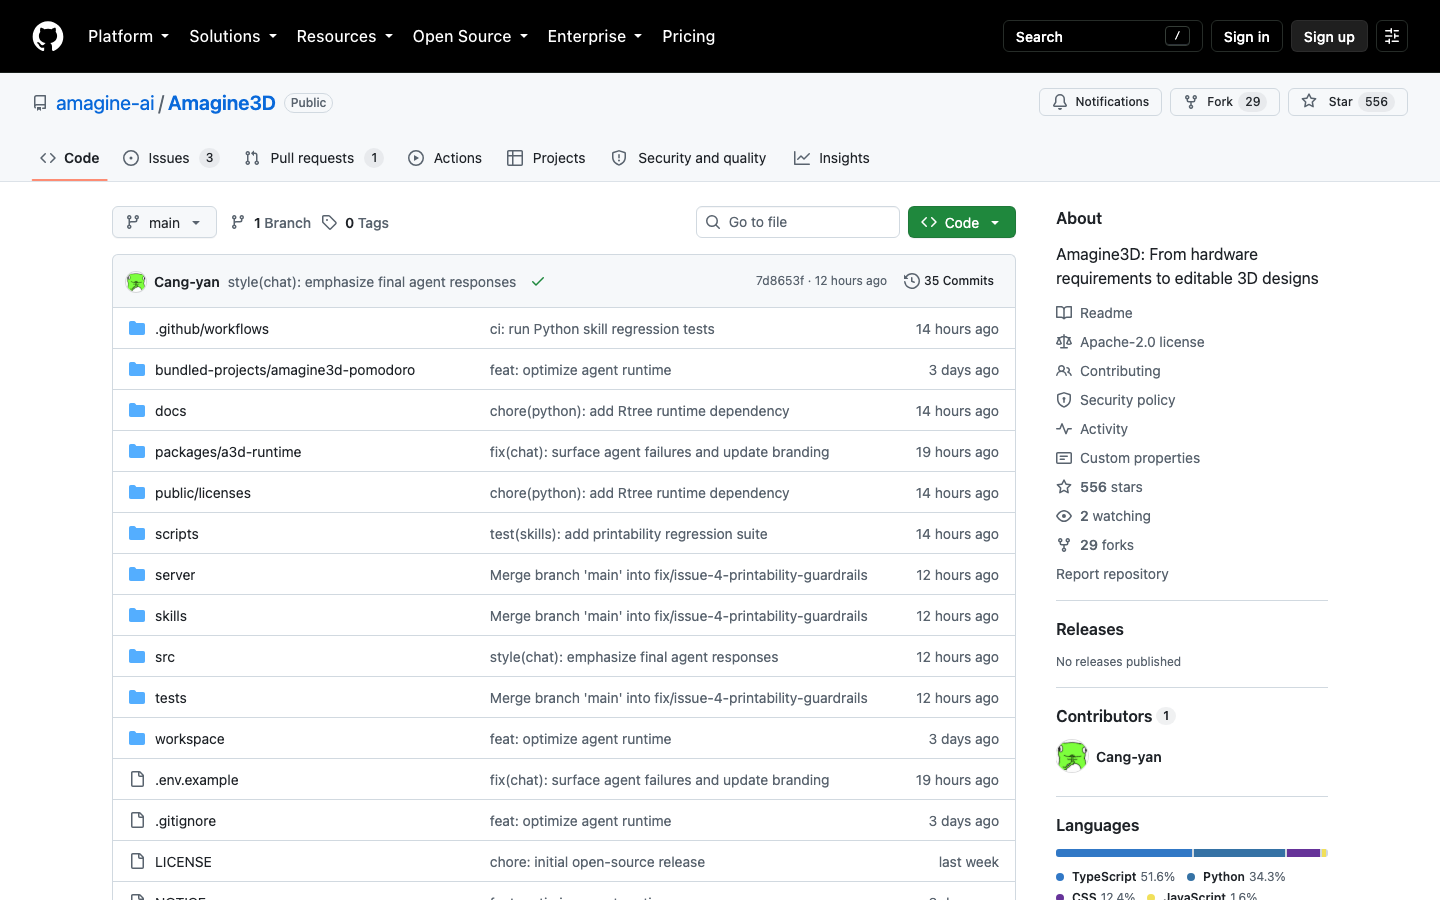The width and height of the screenshot is (1440, 900).
Task: Switch to the Issues tab
Action: click(x=170, y=158)
